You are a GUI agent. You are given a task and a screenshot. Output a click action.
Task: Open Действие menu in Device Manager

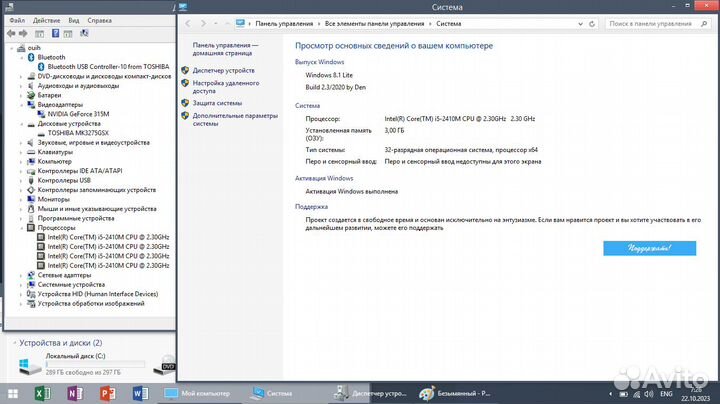click(46, 21)
